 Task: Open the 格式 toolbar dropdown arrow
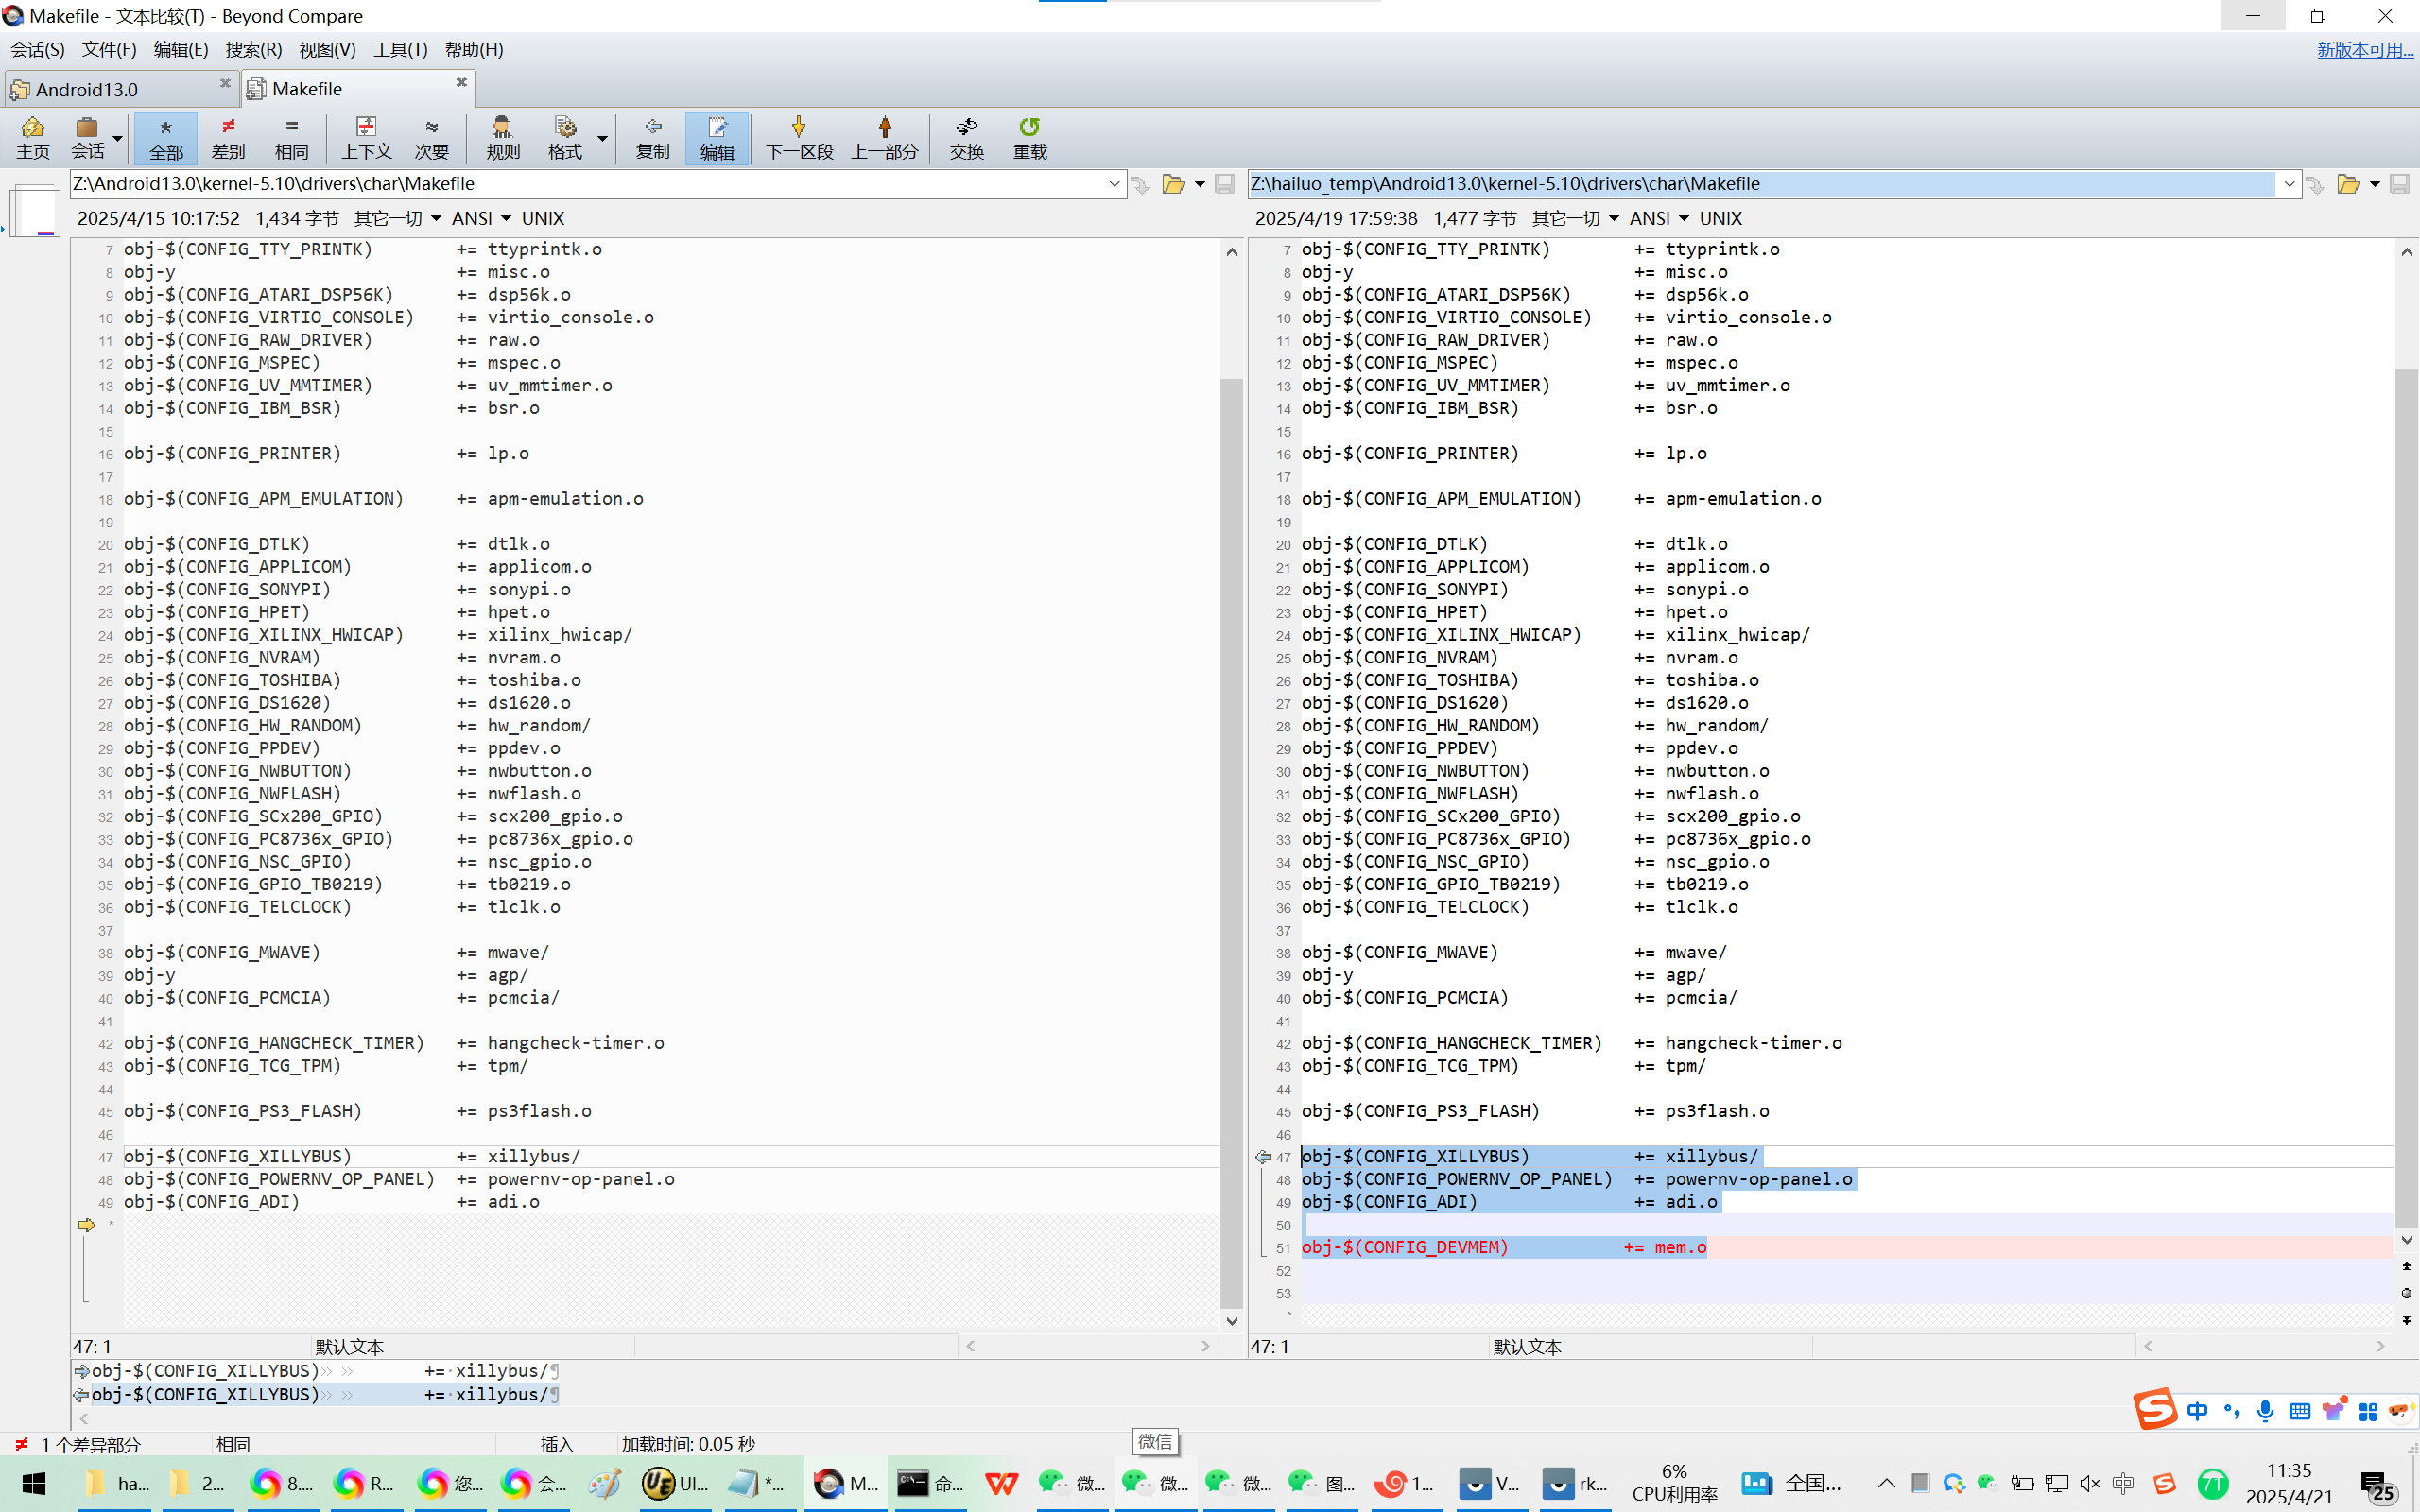click(x=602, y=138)
